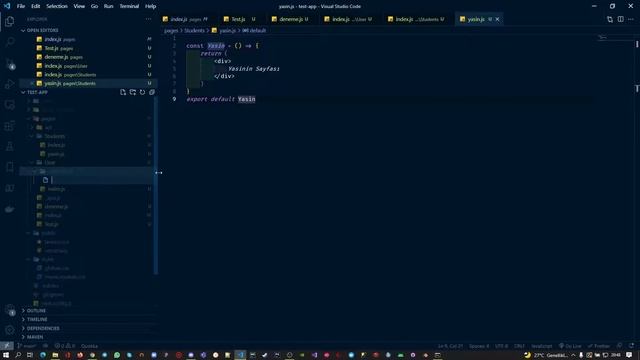This screenshot has height=360, width=640.
Task: Open the Go menu
Action: tap(94, 6)
